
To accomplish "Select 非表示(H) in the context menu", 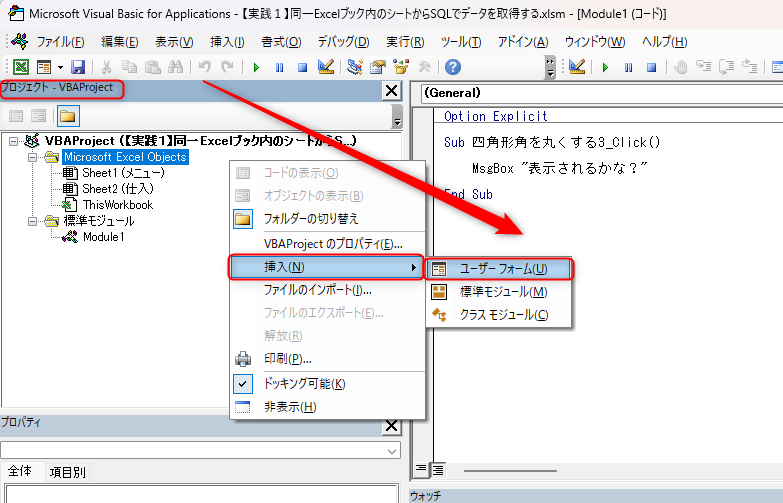I will (x=328, y=407).
